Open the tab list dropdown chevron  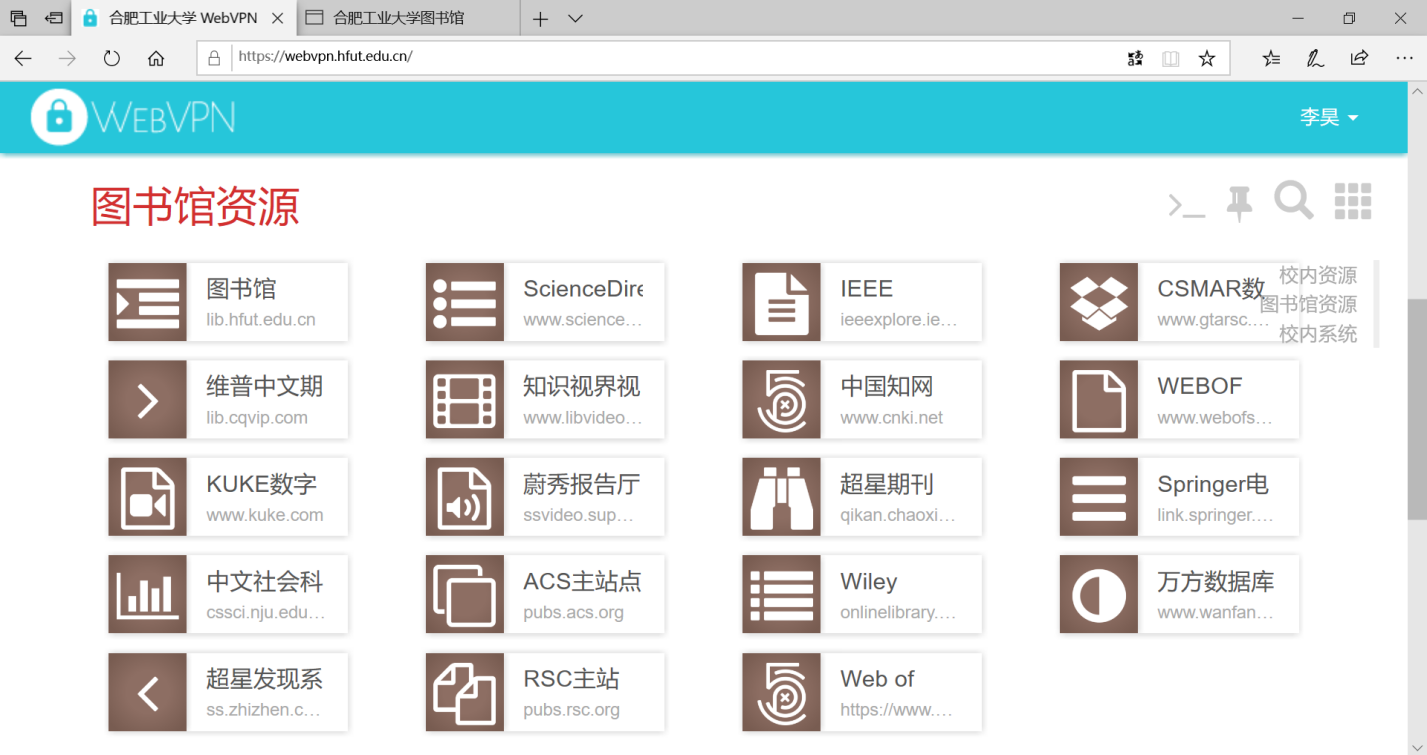pos(575,18)
